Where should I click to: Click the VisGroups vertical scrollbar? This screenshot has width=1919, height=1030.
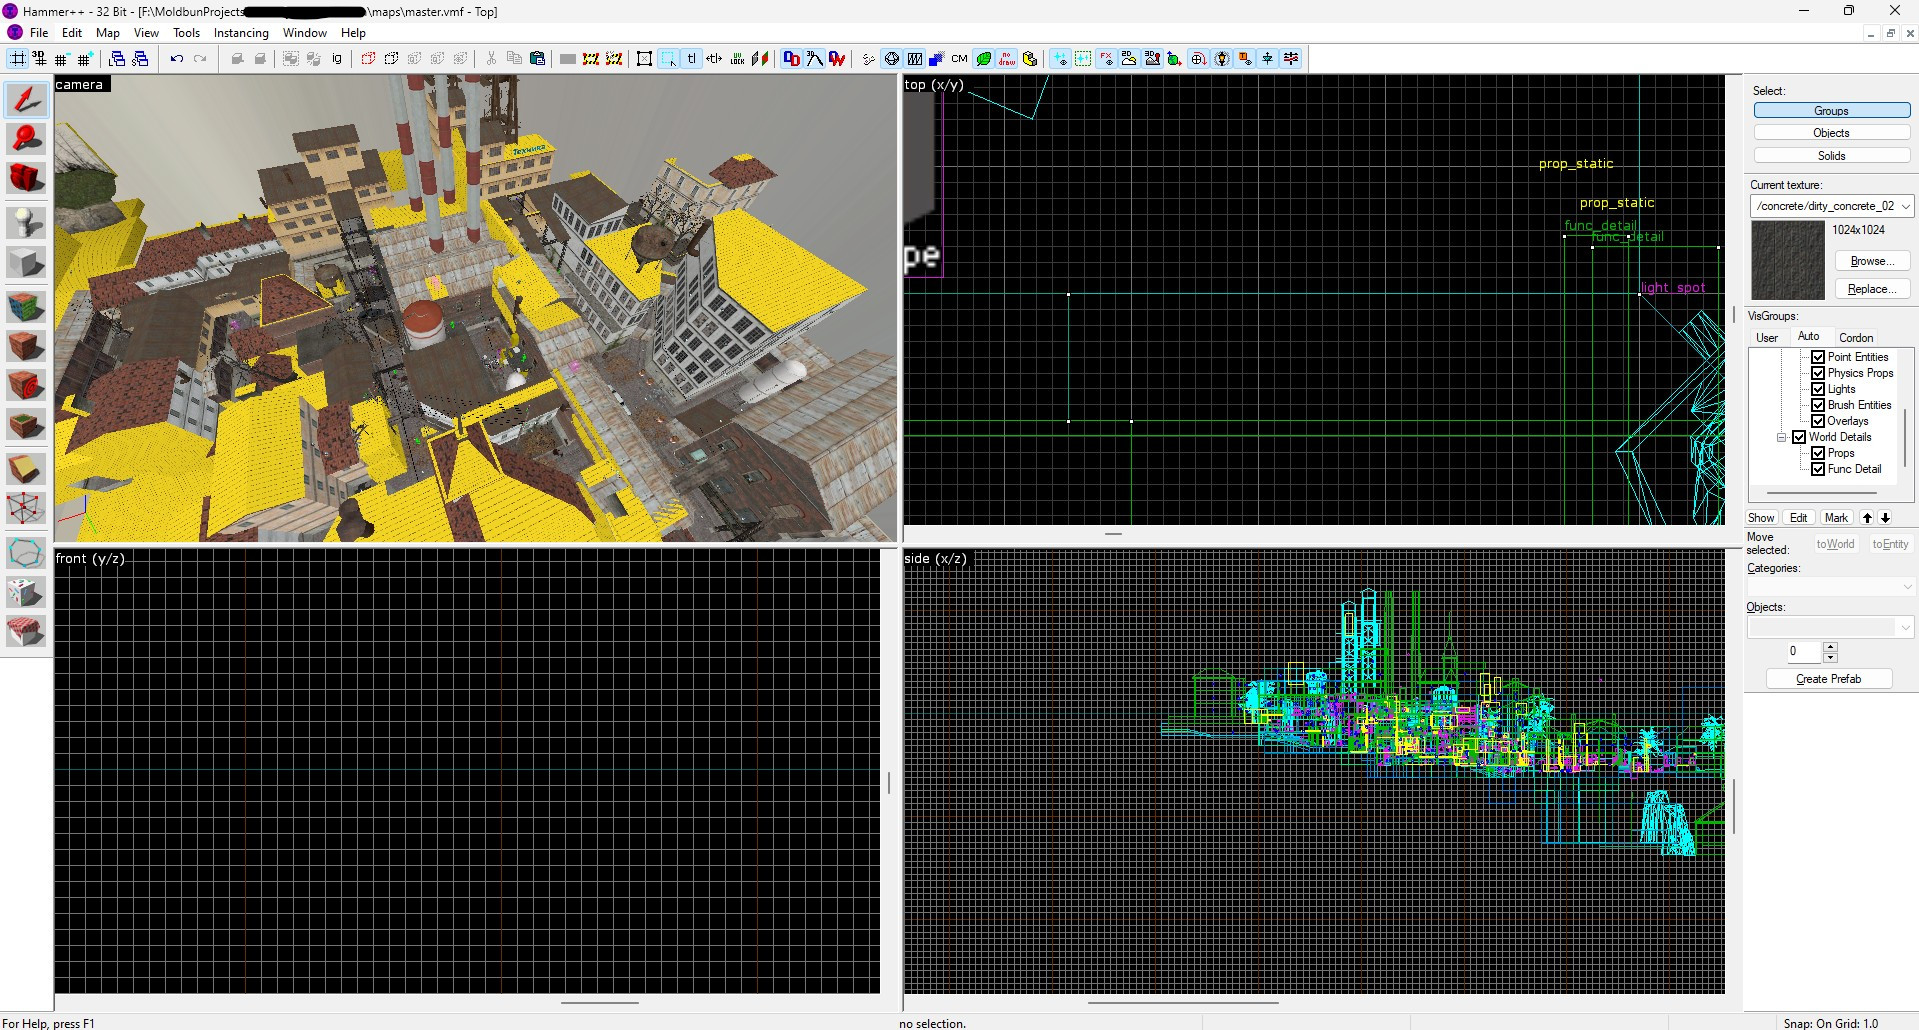pos(1906,438)
